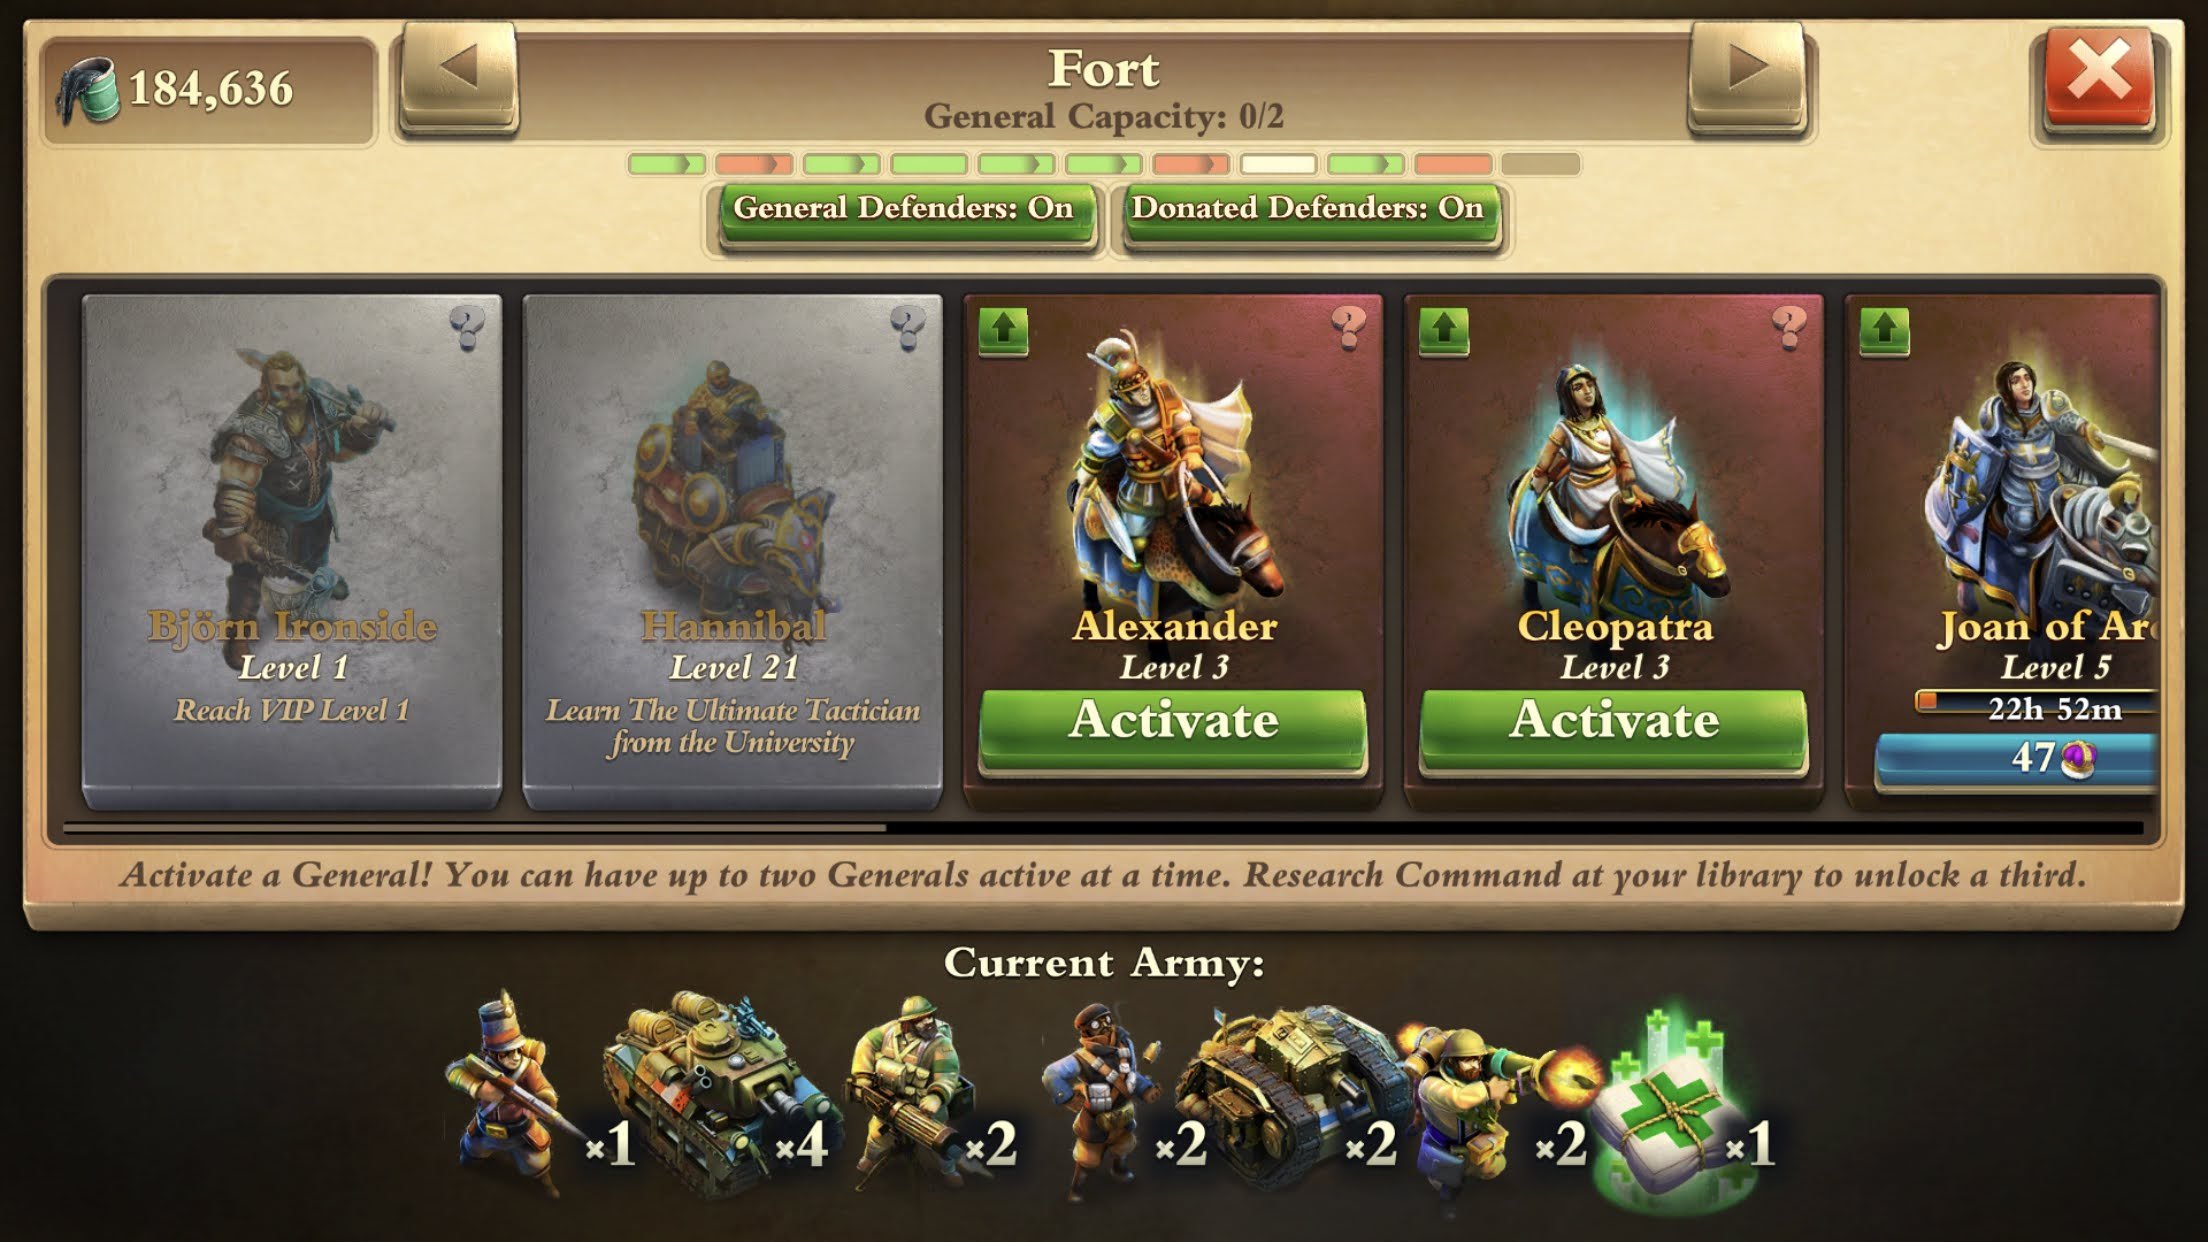Toggle General Defenders off
This screenshot has height=1242, width=2208.
point(906,213)
